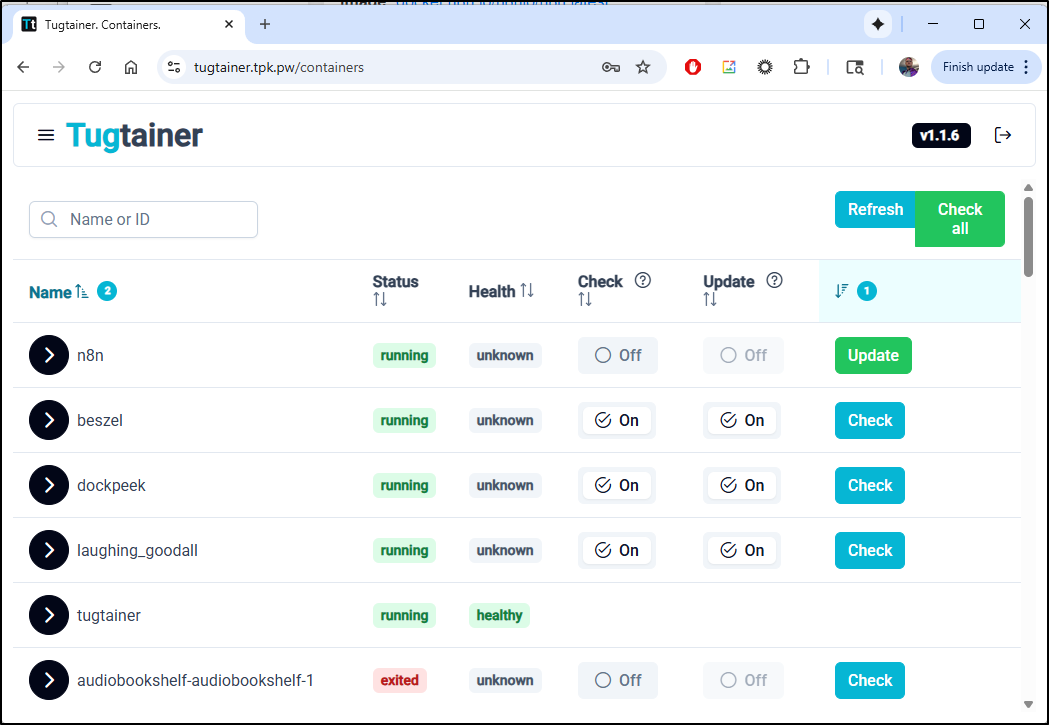Click the logout icon in header

(x=1003, y=135)
